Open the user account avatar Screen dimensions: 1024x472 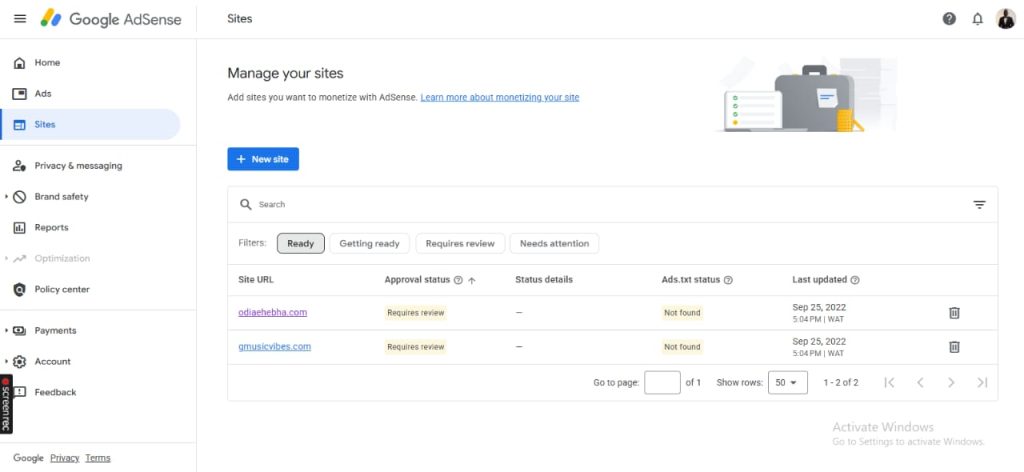point(1005,19)
